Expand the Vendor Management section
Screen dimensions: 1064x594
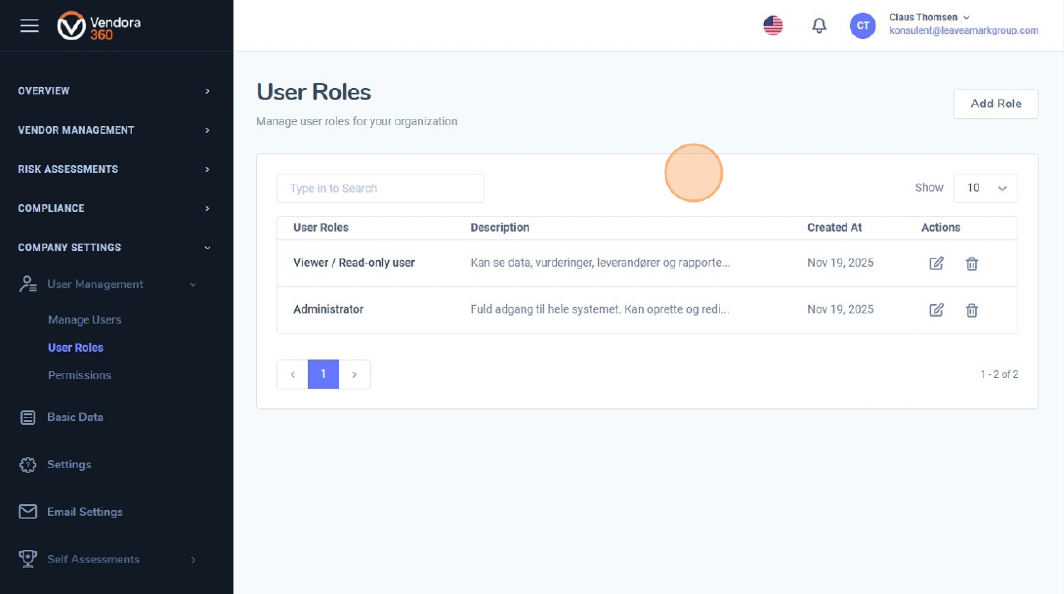(115, 130)
